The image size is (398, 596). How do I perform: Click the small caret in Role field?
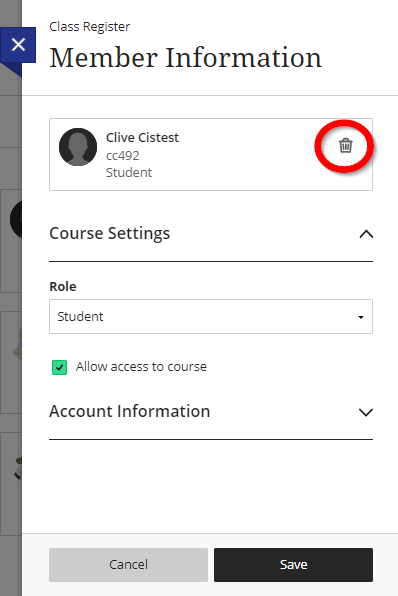361,317
